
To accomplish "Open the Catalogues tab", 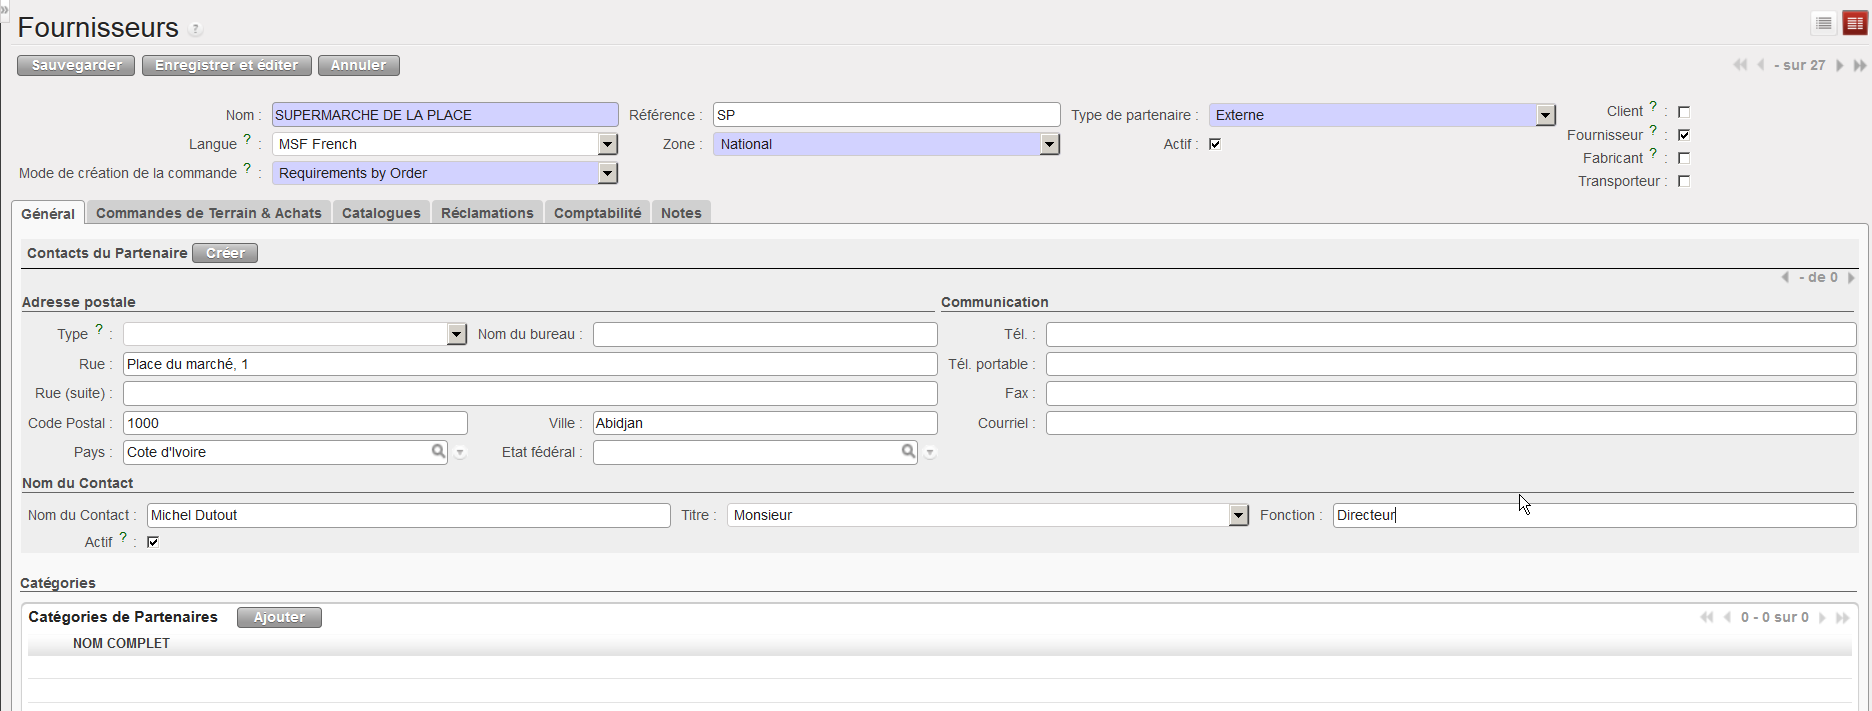I will (381, 213).
